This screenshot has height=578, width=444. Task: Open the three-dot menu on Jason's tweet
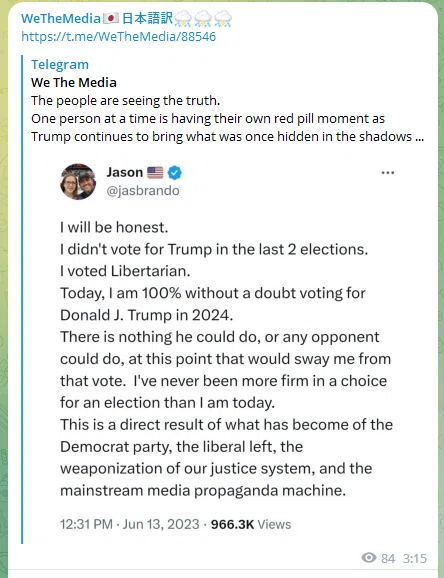388,173
